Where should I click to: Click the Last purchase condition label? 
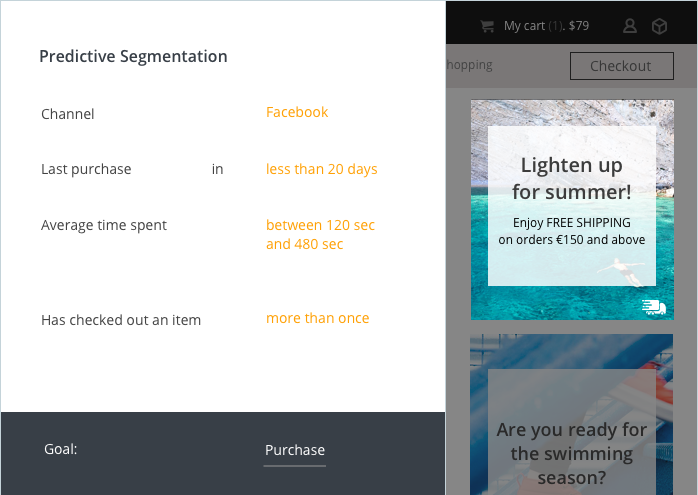(86, 169)
